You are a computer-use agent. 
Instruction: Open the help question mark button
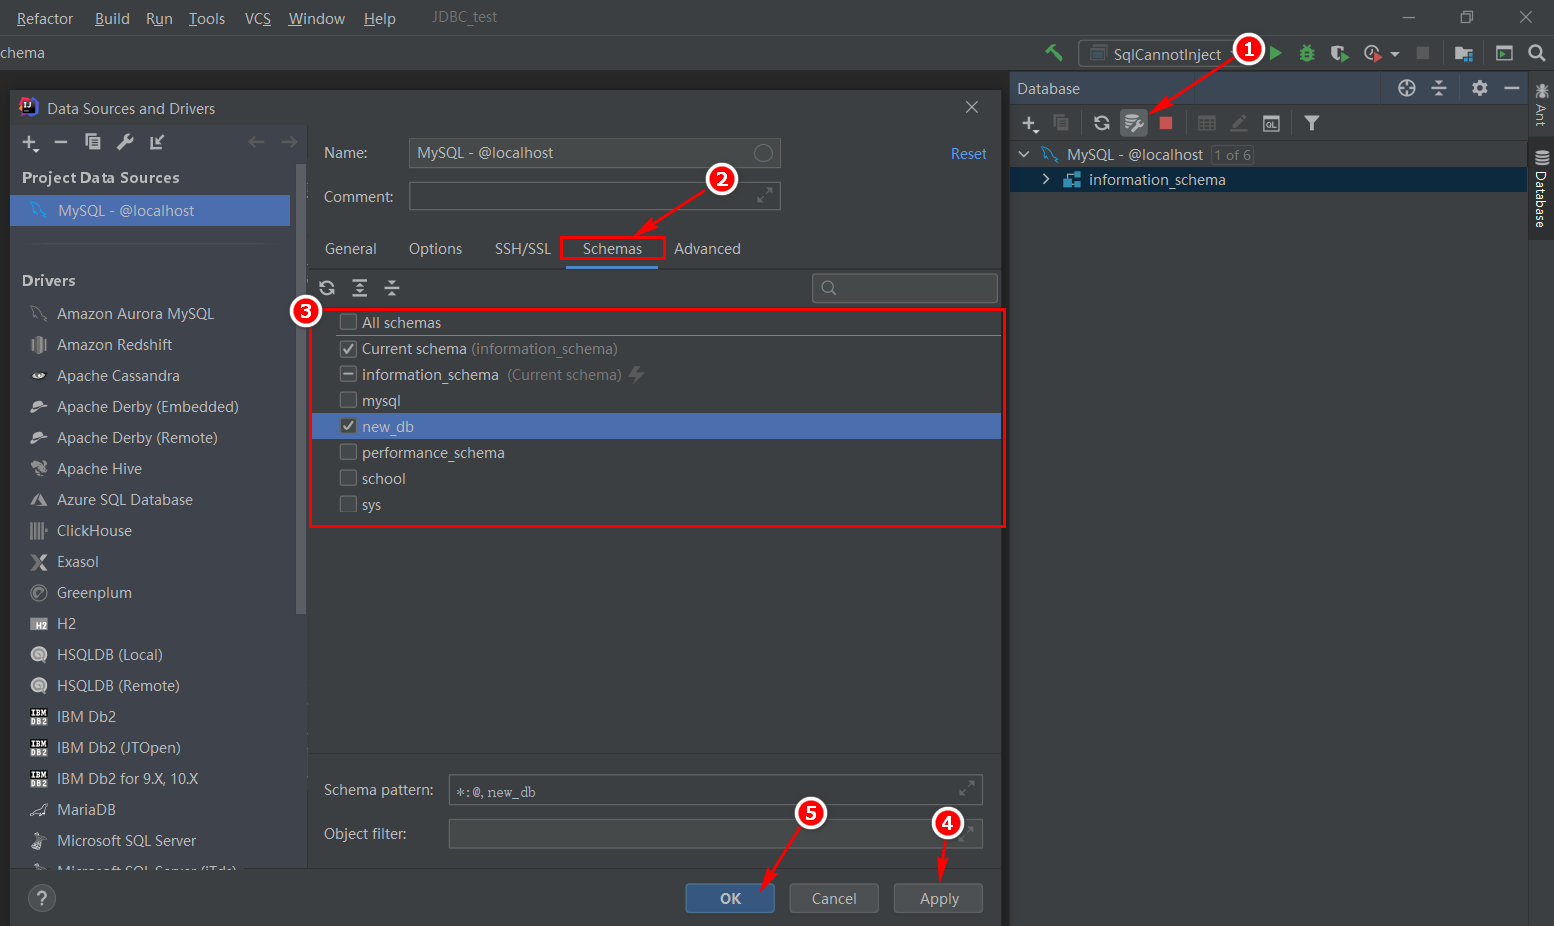point(41,898)
